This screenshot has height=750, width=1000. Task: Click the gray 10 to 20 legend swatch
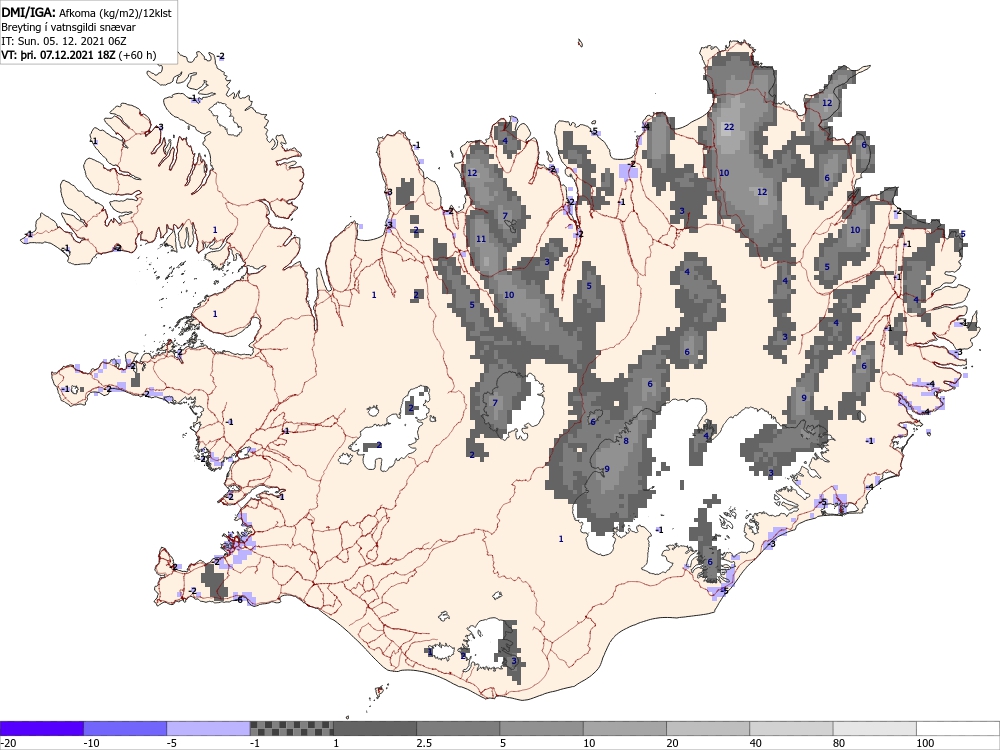[x=625, y=728]
